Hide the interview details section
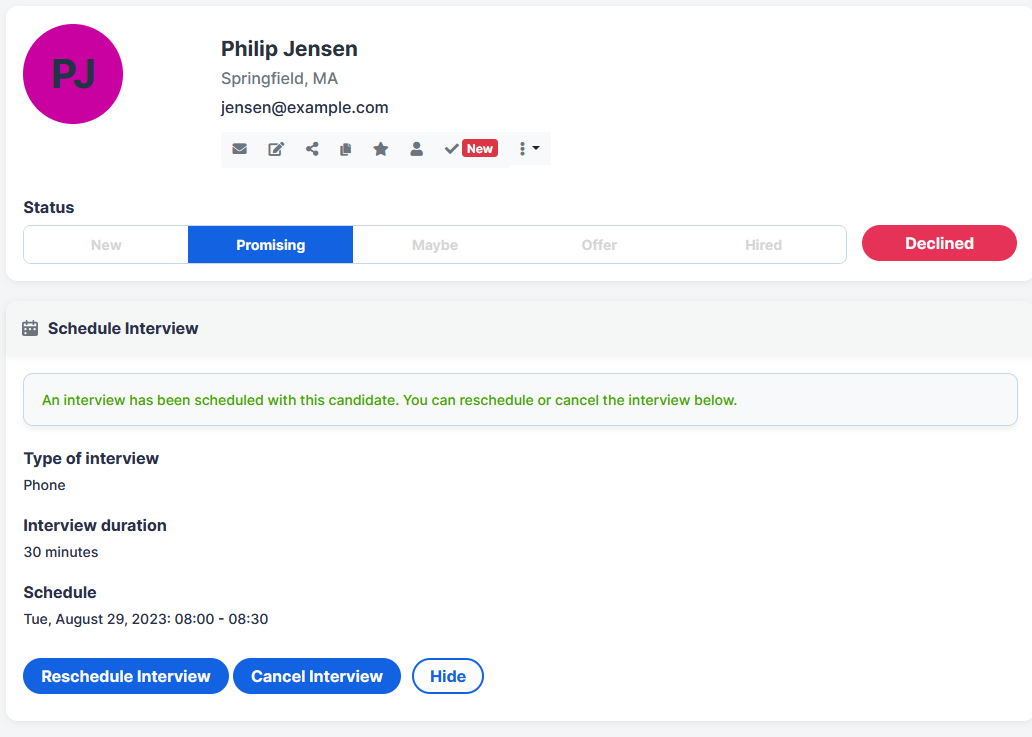The height and width of the screenshot is (737, 1032). pos(448,676)
